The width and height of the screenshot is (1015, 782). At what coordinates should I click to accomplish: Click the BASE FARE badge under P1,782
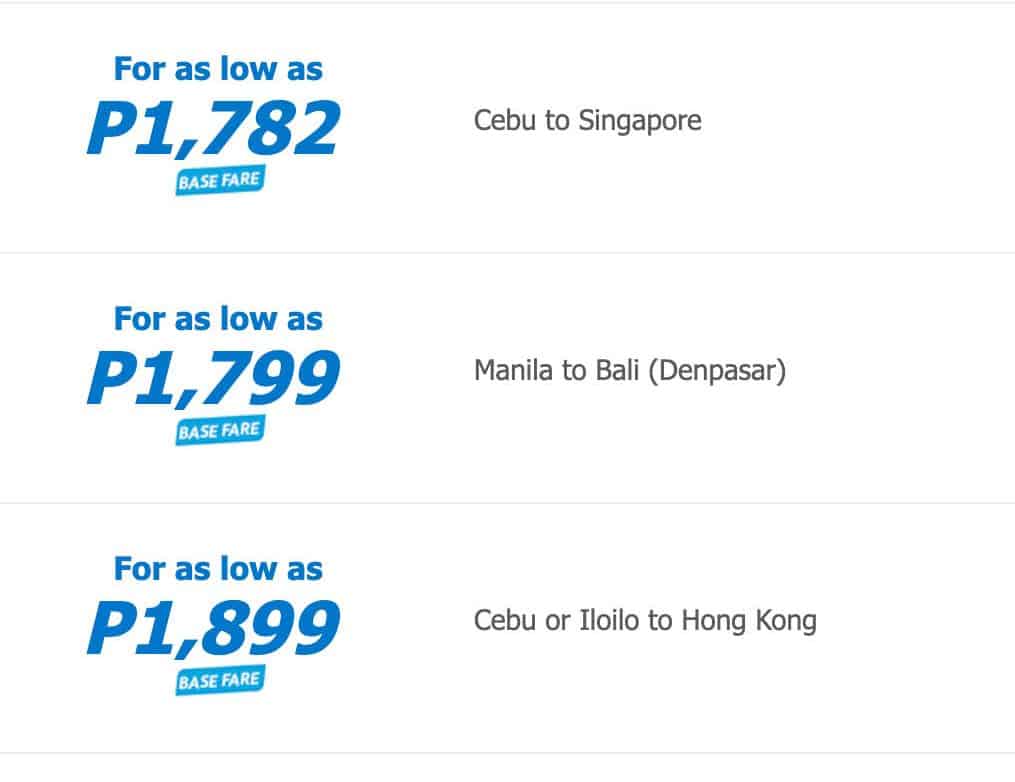click(x=219, y=182)
